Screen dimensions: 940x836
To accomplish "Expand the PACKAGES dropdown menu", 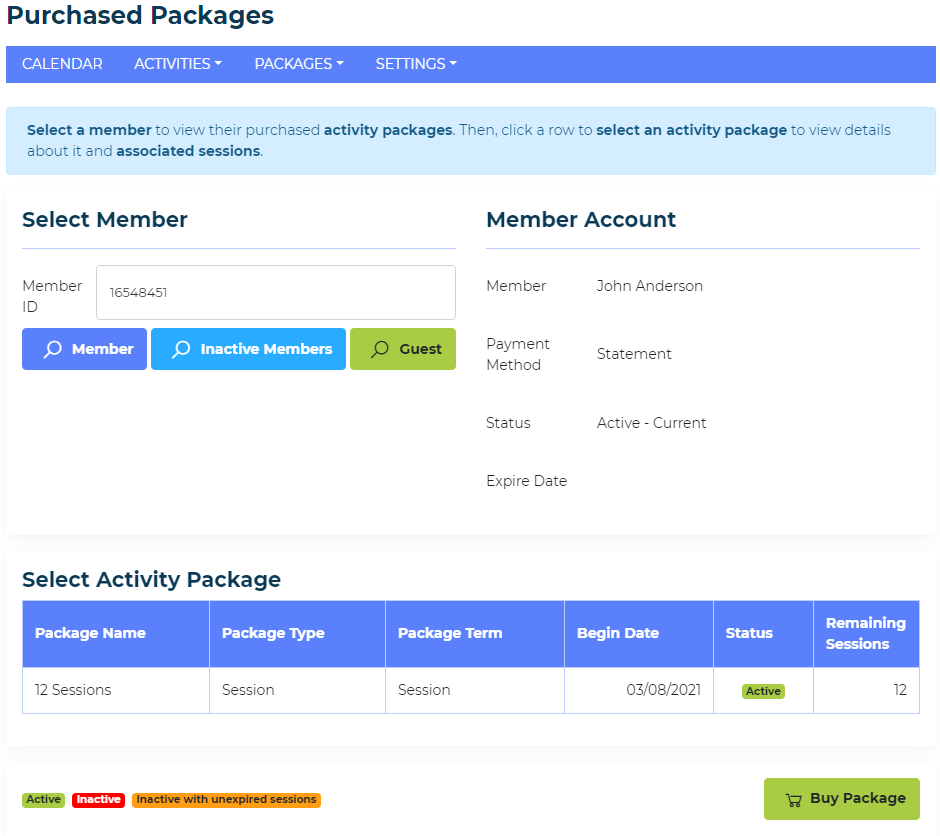I will [x=299, y=64].
